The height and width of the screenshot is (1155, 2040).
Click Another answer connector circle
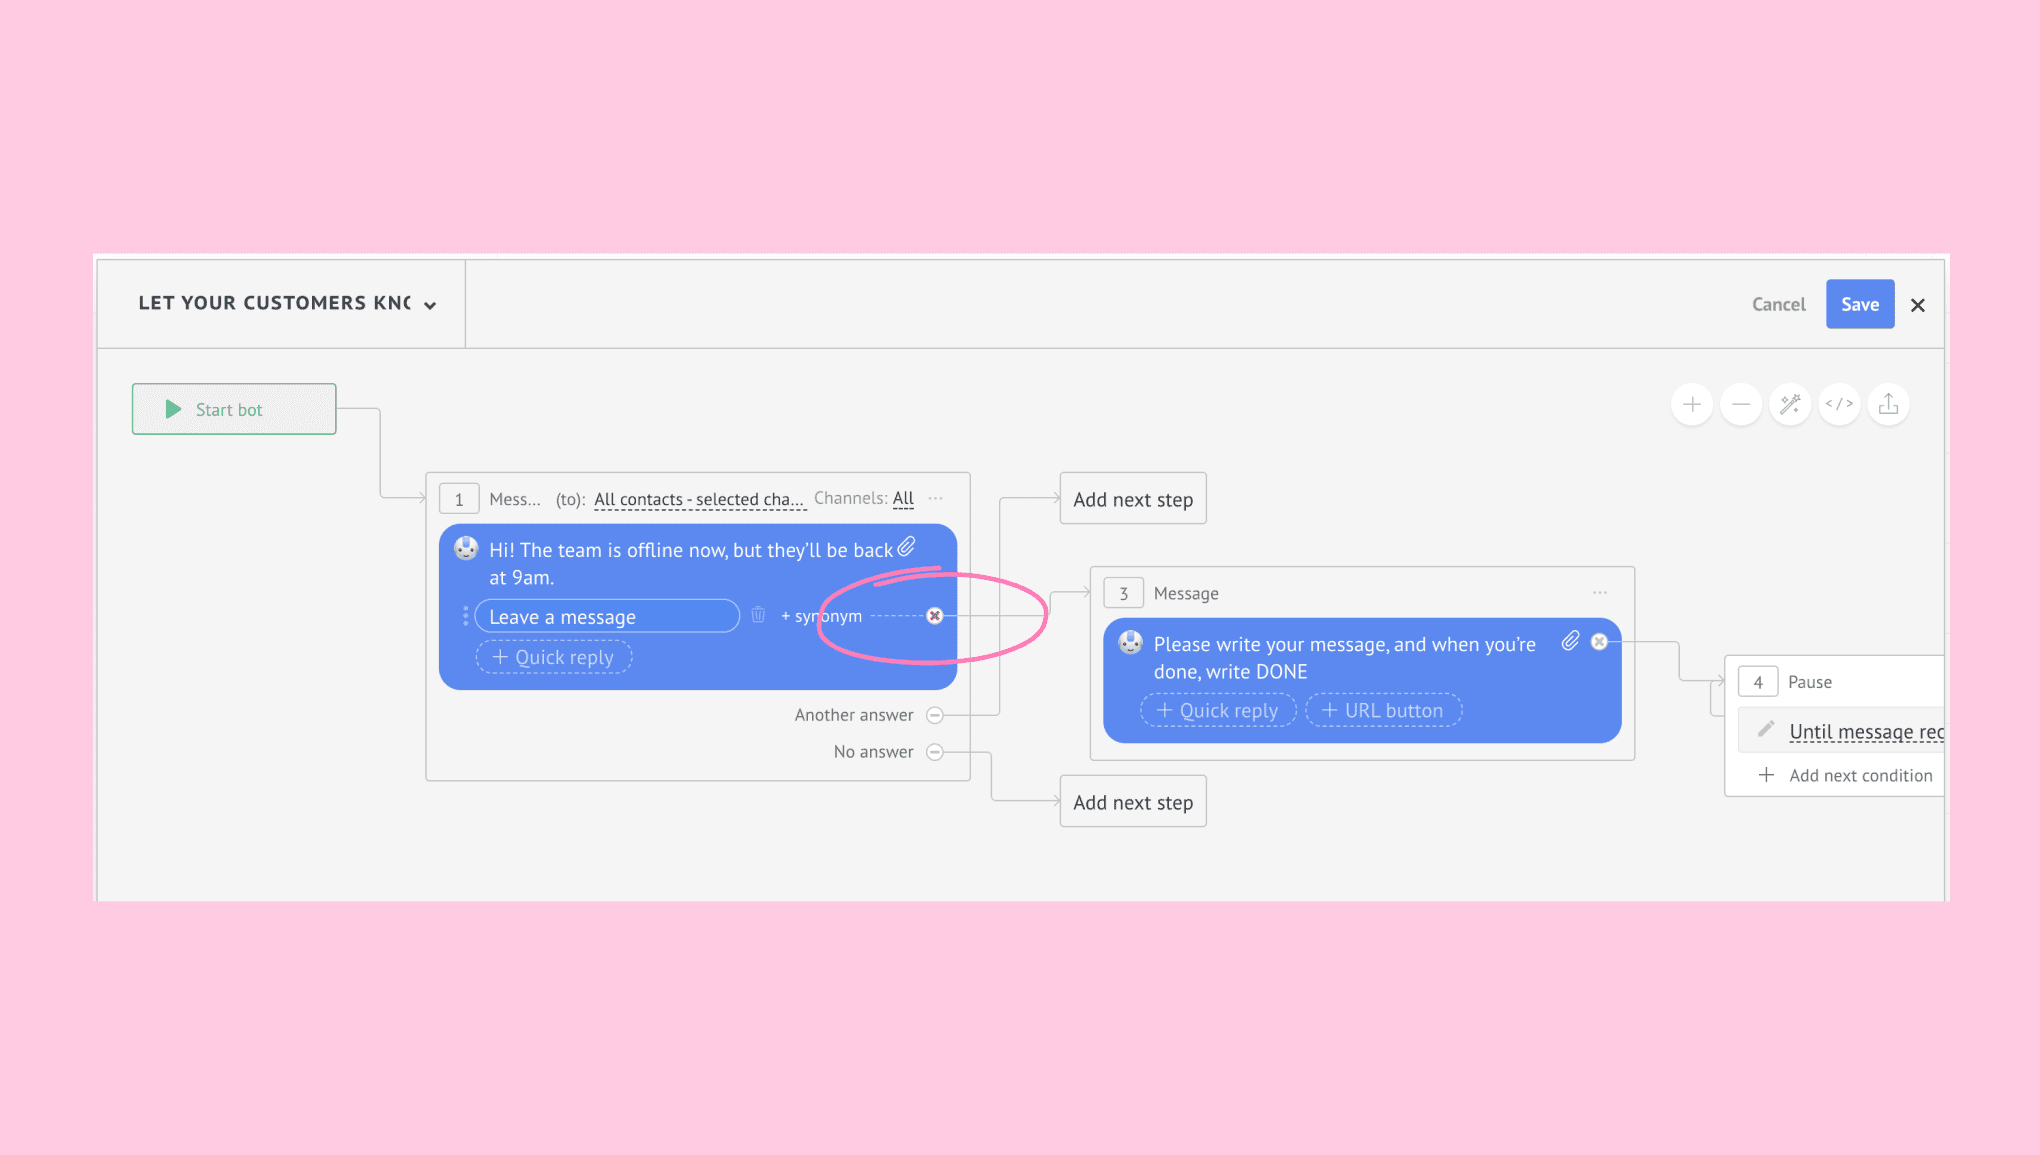pyautogui.click(x=935, y=715)
